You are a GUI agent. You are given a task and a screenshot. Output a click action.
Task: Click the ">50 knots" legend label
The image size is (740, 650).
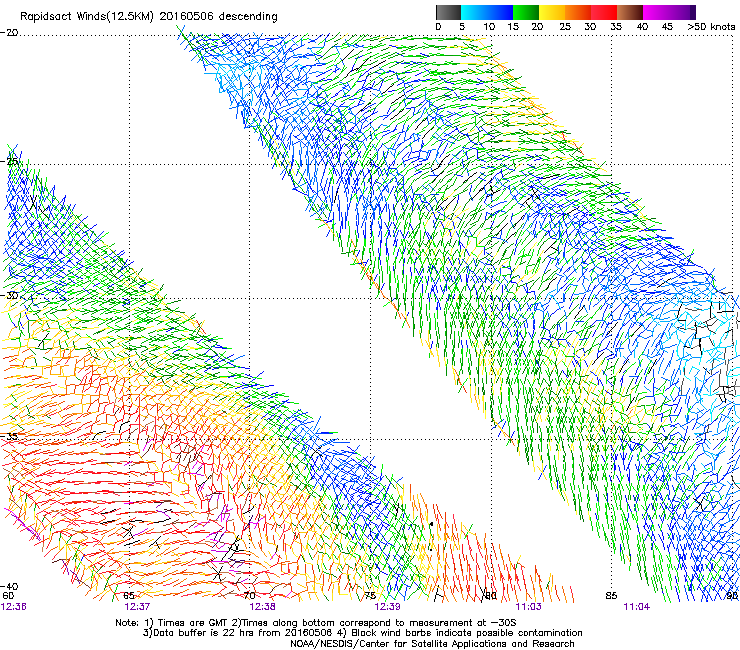(x=711, y=27)
